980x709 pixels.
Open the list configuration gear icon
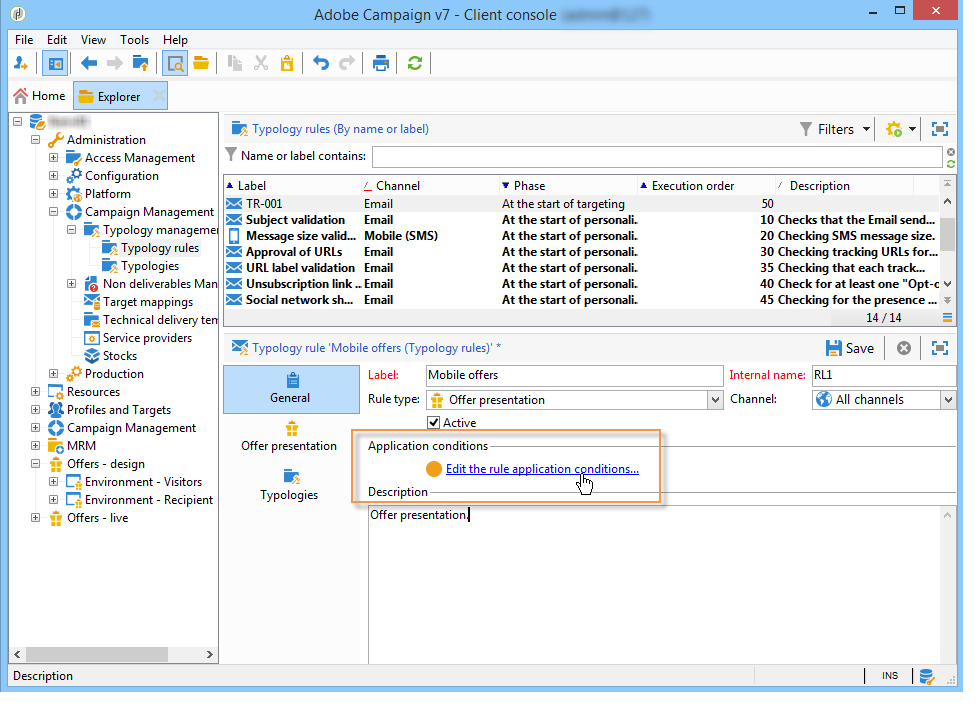click(894, 129)
